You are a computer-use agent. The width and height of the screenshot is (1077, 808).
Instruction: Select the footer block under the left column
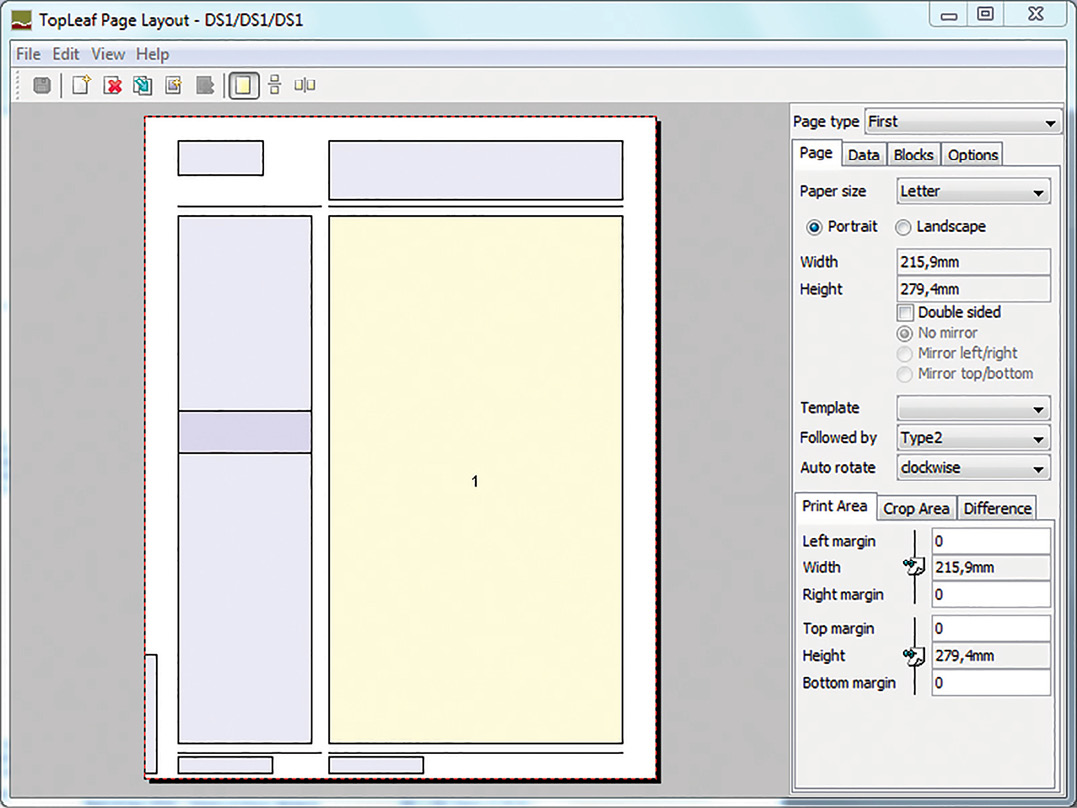[225, 765]
